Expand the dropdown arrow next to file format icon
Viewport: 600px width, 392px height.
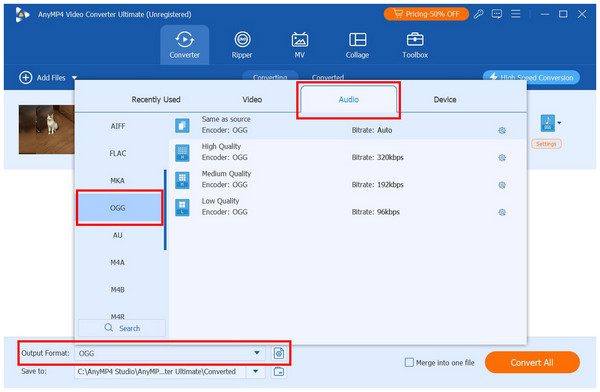pos(559,123)
